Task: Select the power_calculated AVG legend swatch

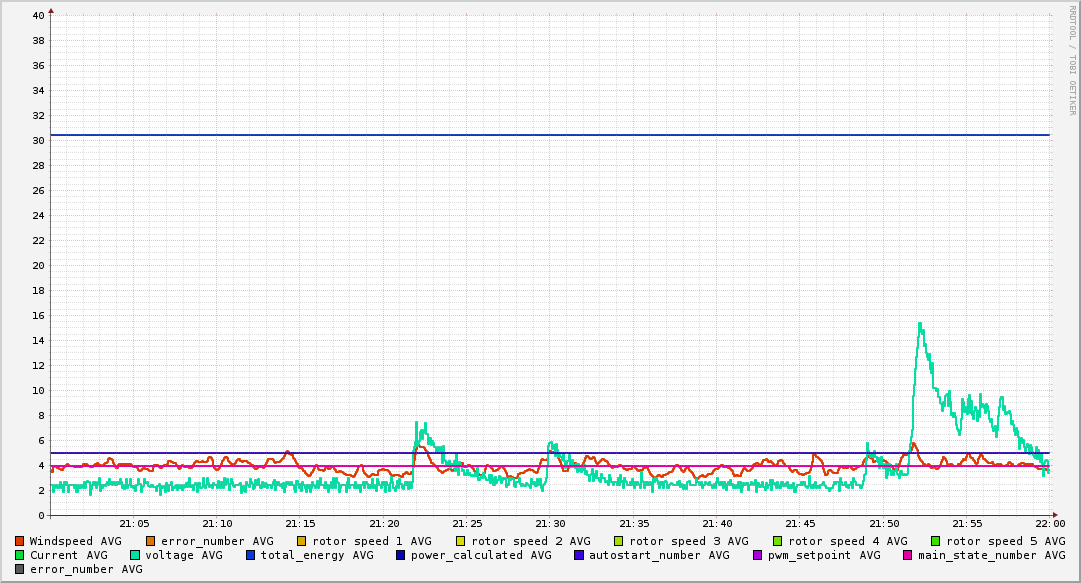Action: pos(400,555)
